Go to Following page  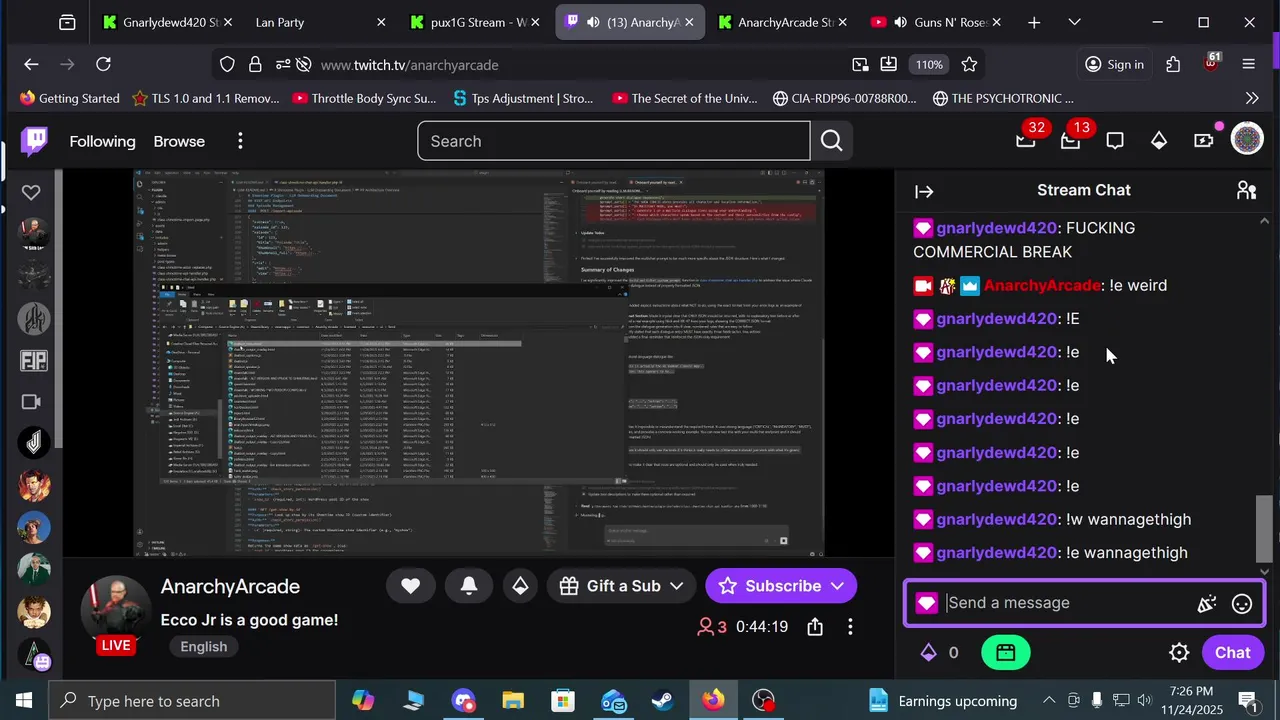pyautogui.click(x=102, y=141)
